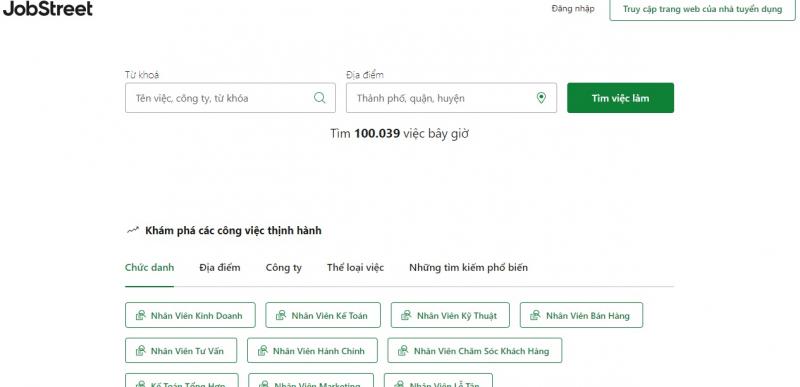Screen dimensions: 800x387
Task: Show the Những tìm kiếm phổ biến tab
Action: coord(468,268)
